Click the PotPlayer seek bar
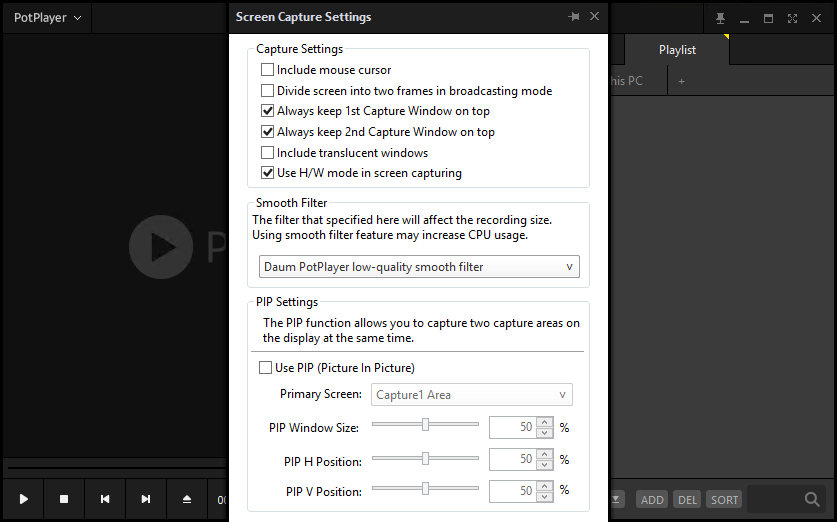The image size is (837, 522). click(116, 468)
